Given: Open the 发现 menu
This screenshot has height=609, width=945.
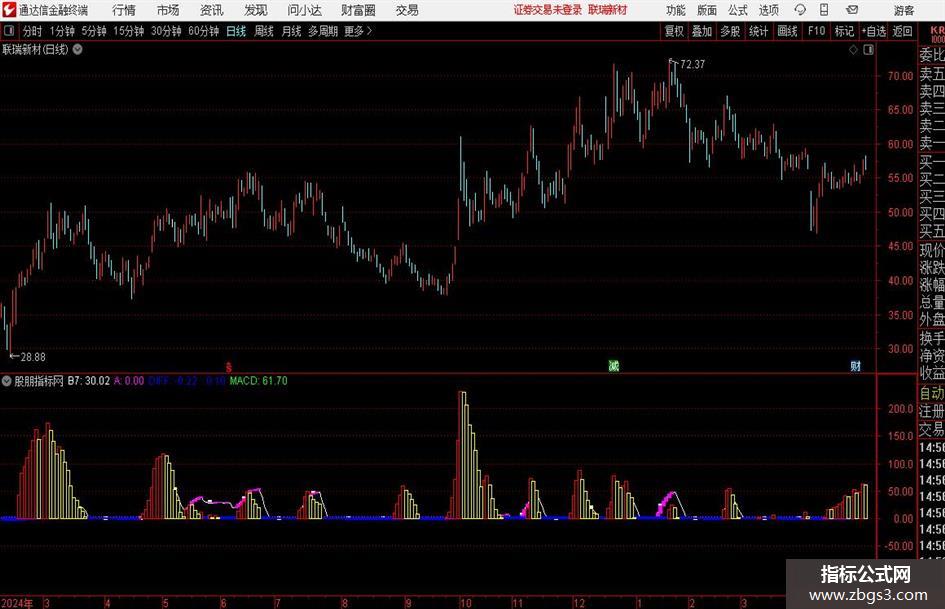Looking at the screenshot, I should pos(256,10).
